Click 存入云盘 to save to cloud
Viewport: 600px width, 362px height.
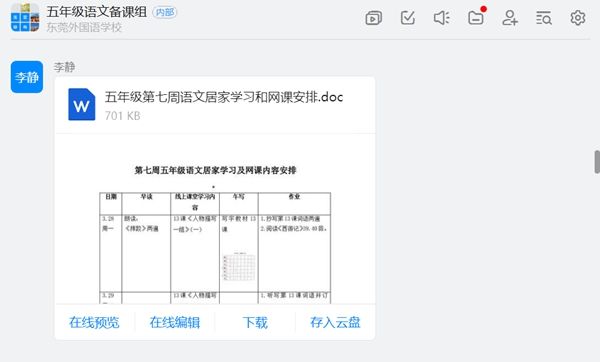point(335,322)
